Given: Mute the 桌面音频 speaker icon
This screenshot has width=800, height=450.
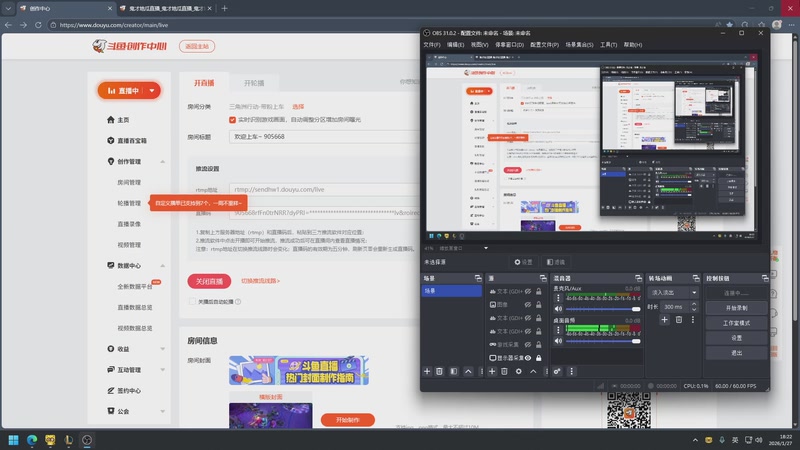Looking at the screenshot, I should (x=558, y=341).
